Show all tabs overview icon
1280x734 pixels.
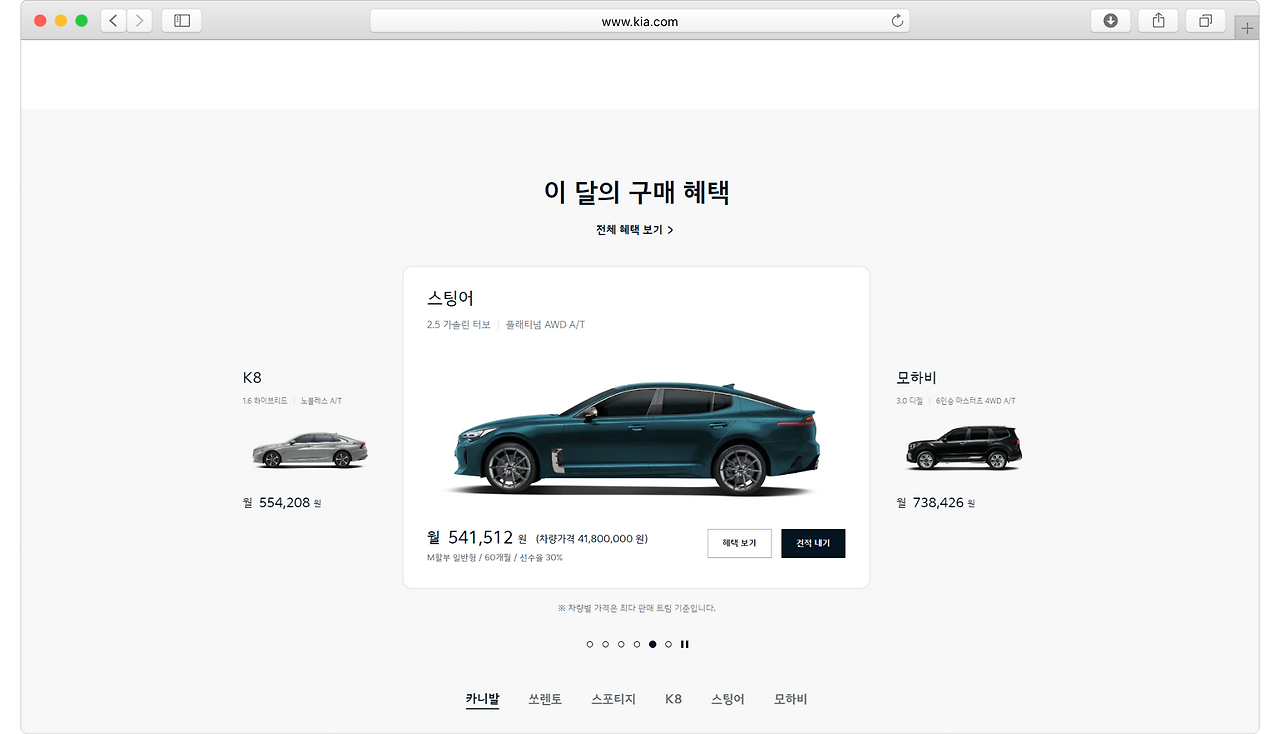point(1206,21)
